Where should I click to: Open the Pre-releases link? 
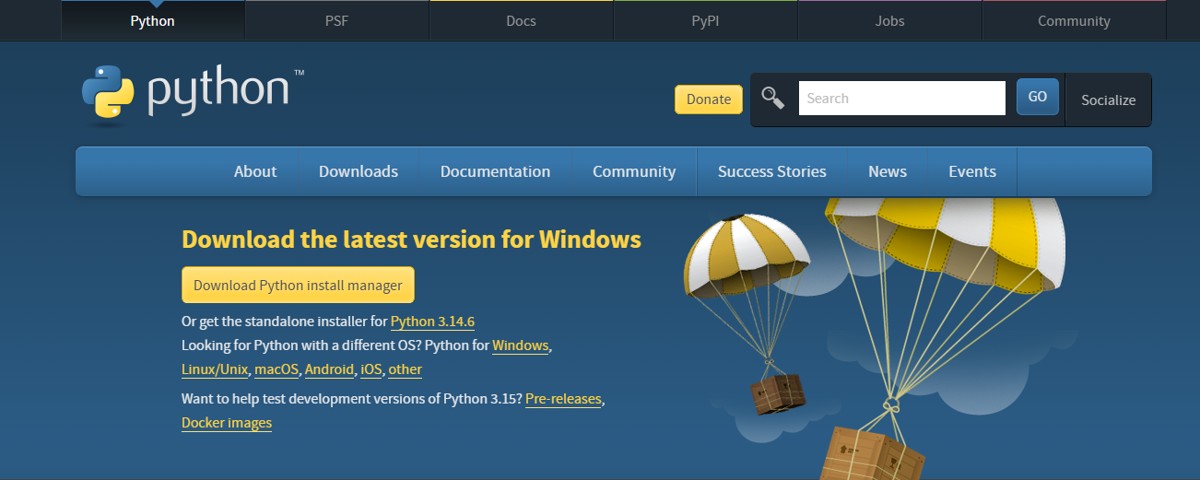coord(563,399)
